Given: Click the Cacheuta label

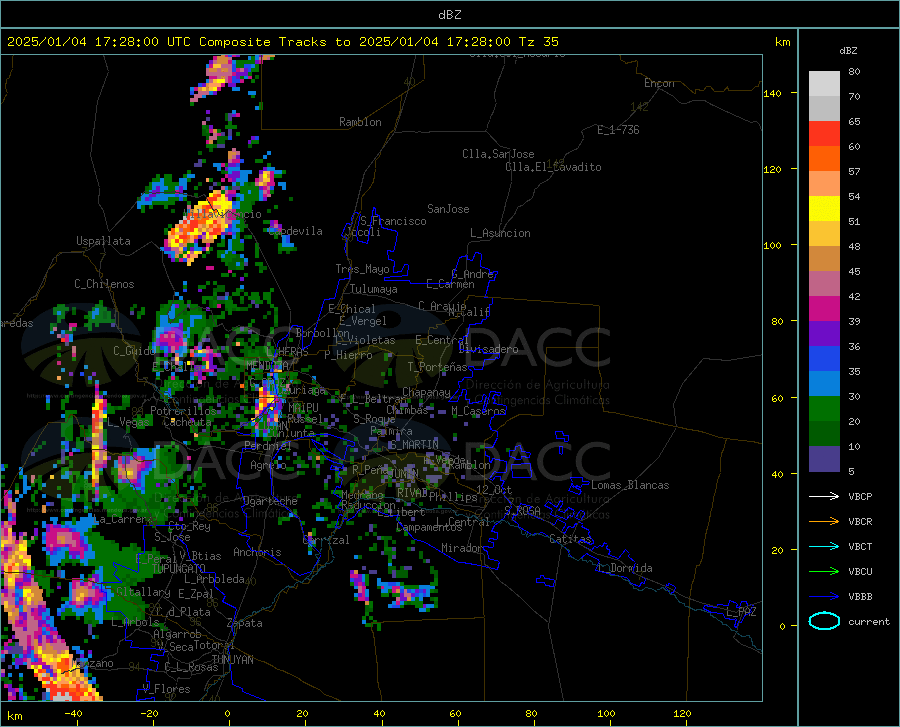Looking at the screenshot, I should coord(187,422).
